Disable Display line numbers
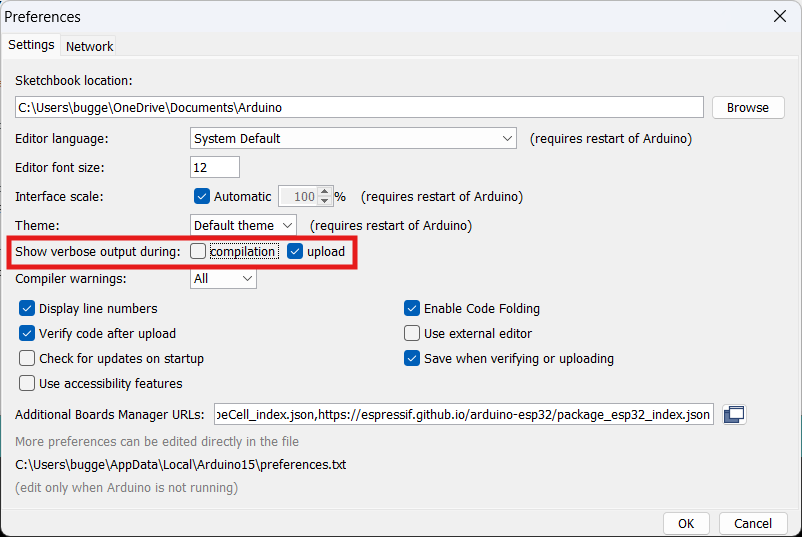This screenshot has height=537, width=802. coord(27,308)
